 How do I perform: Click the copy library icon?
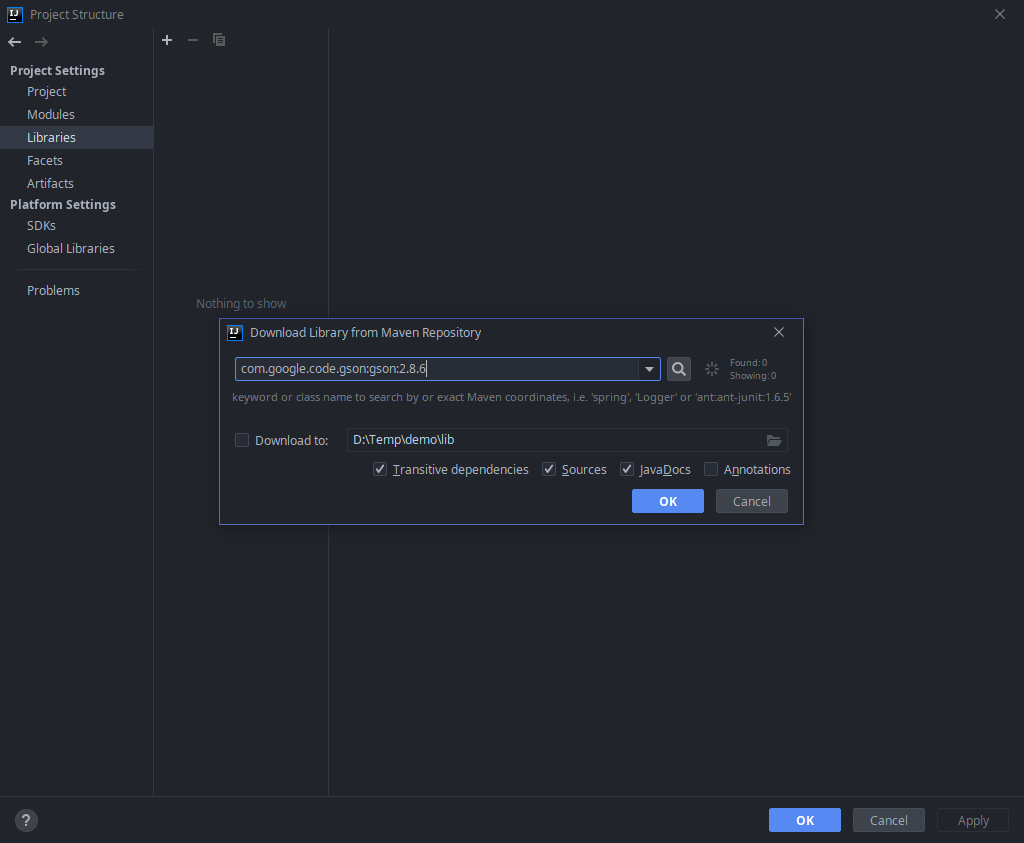(x=219, y=40)
